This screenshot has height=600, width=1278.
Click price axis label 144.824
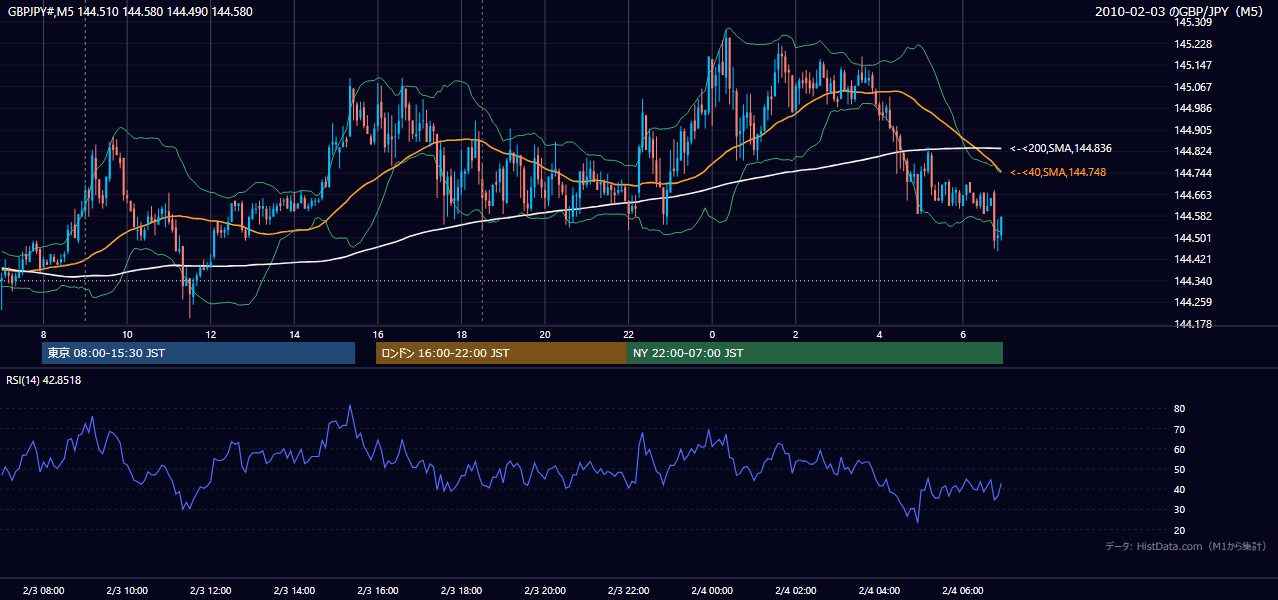1194,151
